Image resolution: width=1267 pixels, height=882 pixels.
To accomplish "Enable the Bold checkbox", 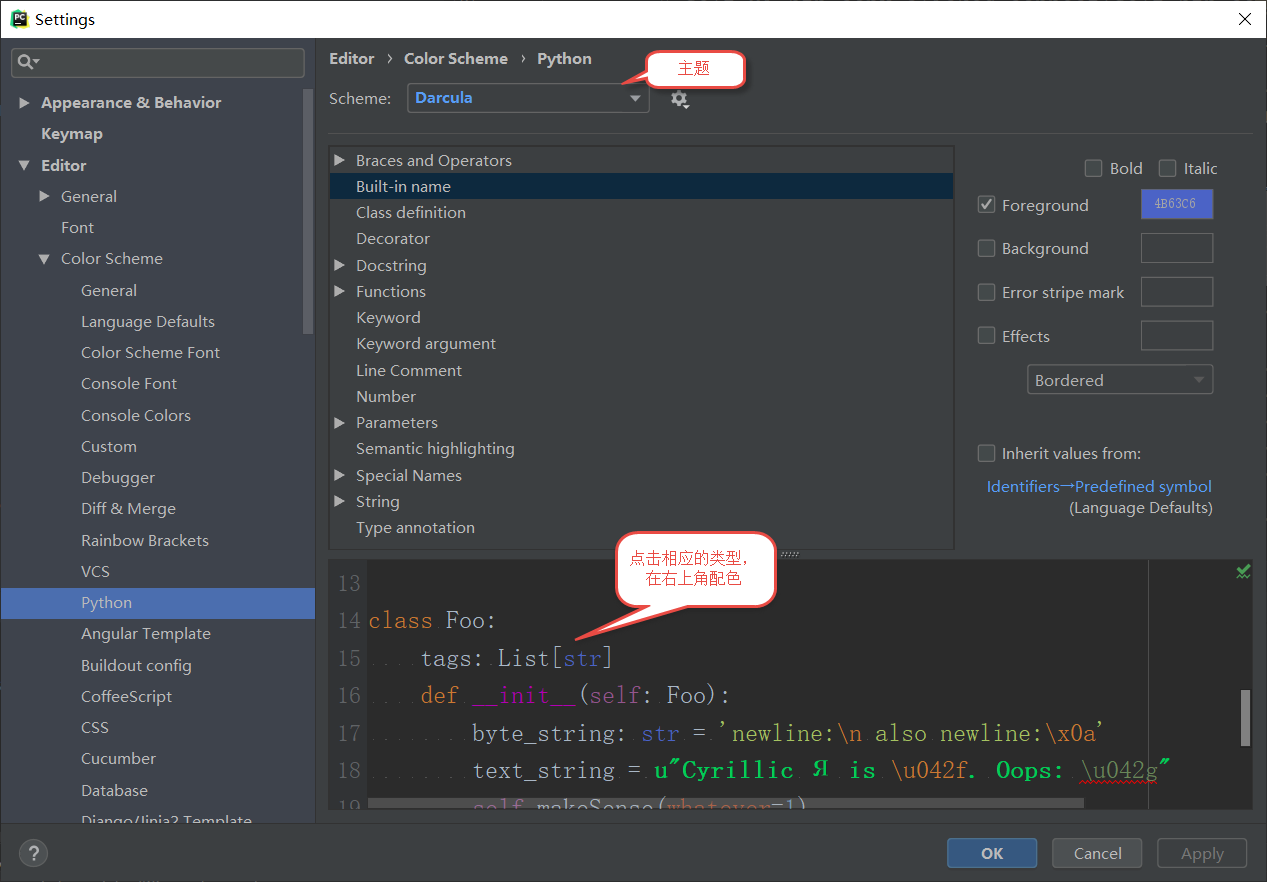I will pos(1093,168).
